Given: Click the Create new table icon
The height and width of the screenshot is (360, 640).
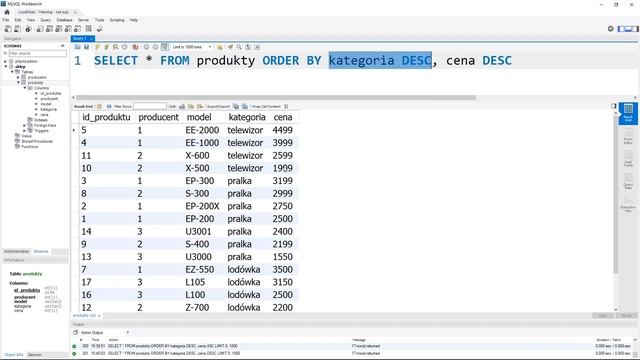Looking at the screenshot, I should coord(49,29).
